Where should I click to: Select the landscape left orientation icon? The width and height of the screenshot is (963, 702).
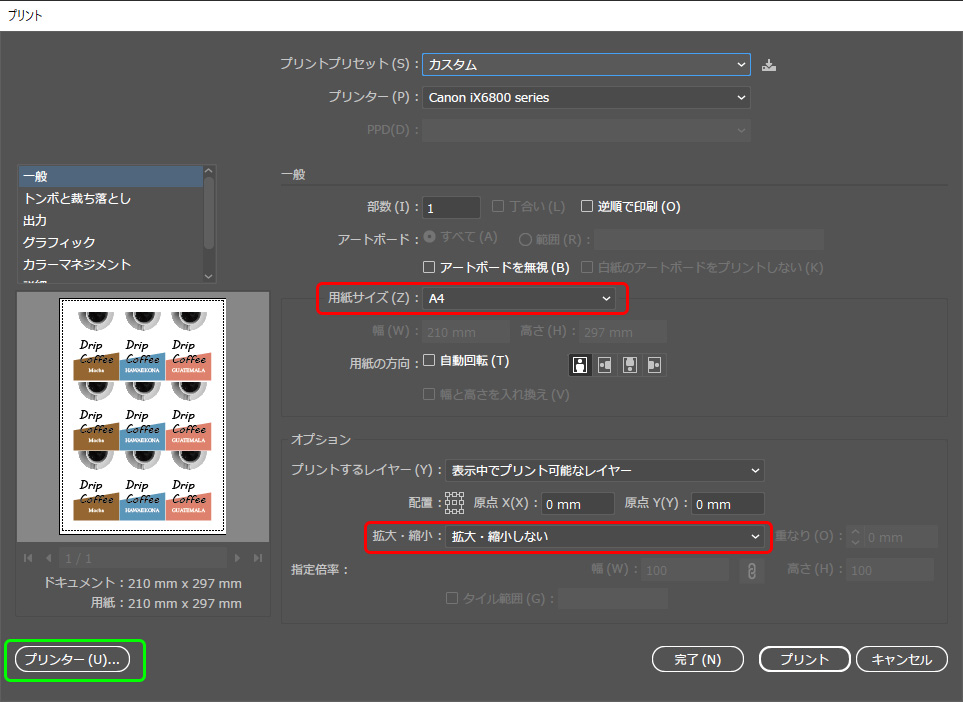(605, 365)
